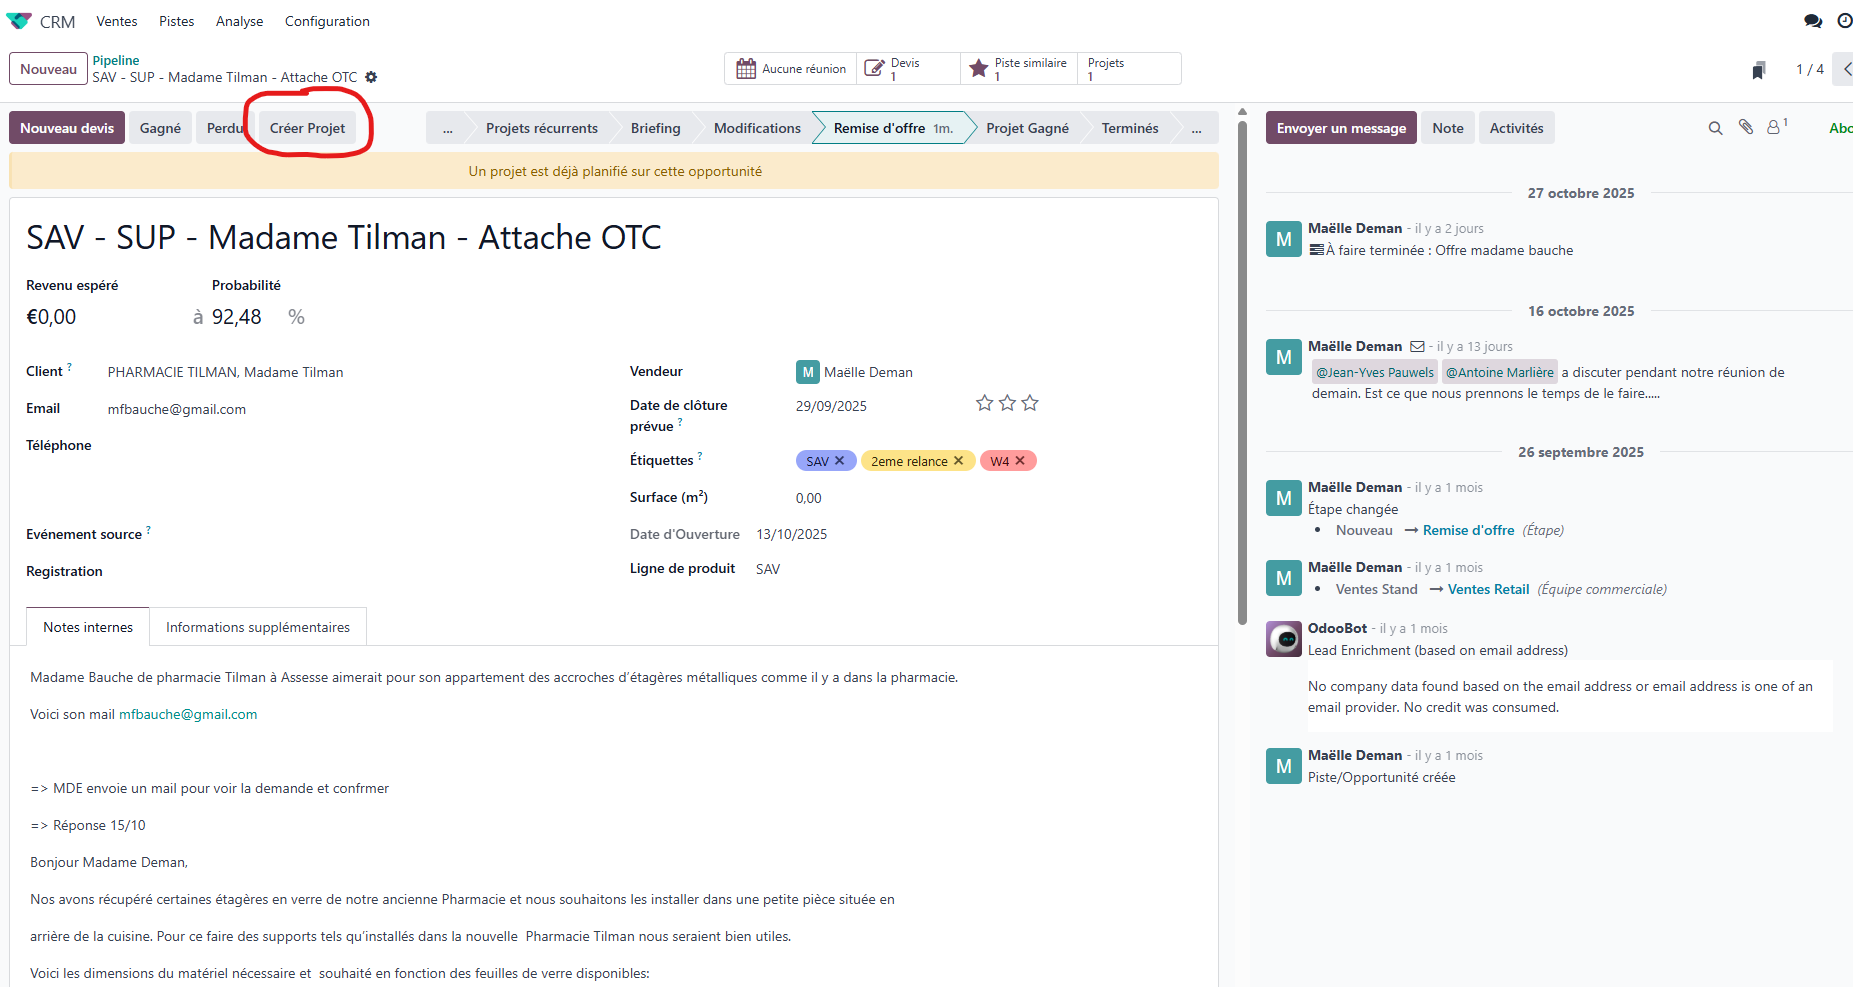
Task: Remove the SAV tag
Action: coord(840,461)
